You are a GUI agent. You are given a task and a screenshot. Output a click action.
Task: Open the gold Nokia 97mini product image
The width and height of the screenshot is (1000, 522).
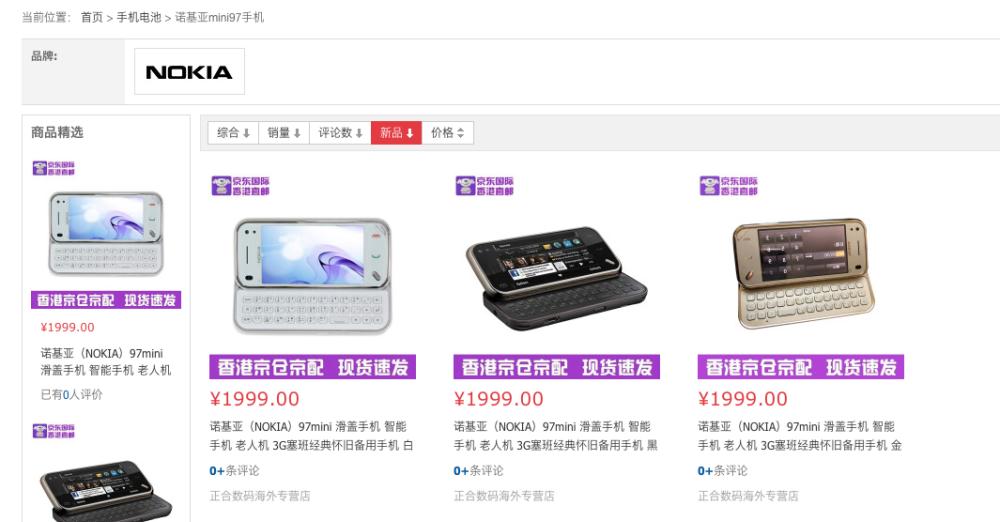pyautogui.click(x=802, y=273)
